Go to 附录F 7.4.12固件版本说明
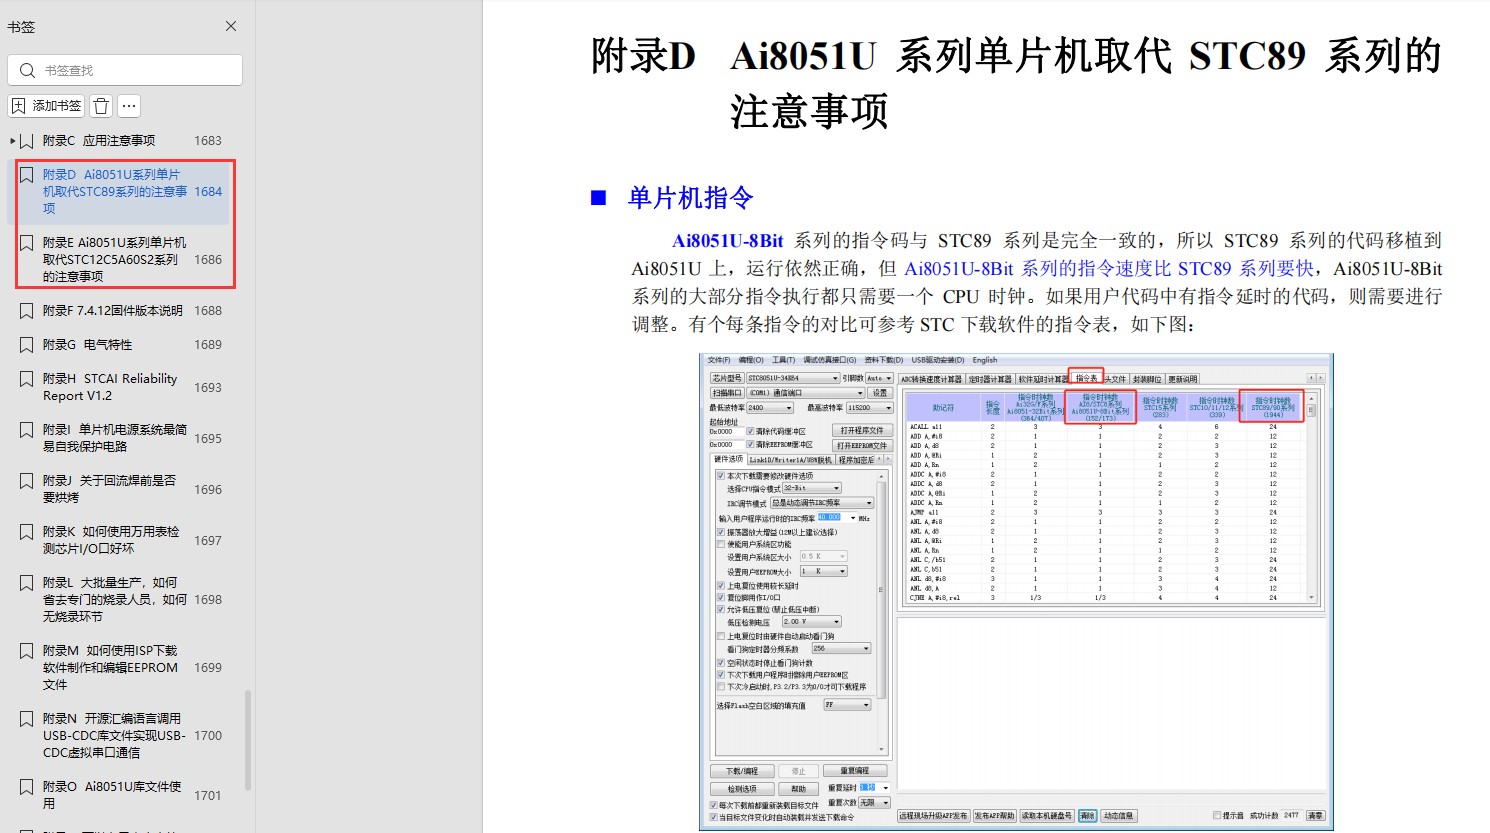 pyautogui.click(x=112, y=311)
